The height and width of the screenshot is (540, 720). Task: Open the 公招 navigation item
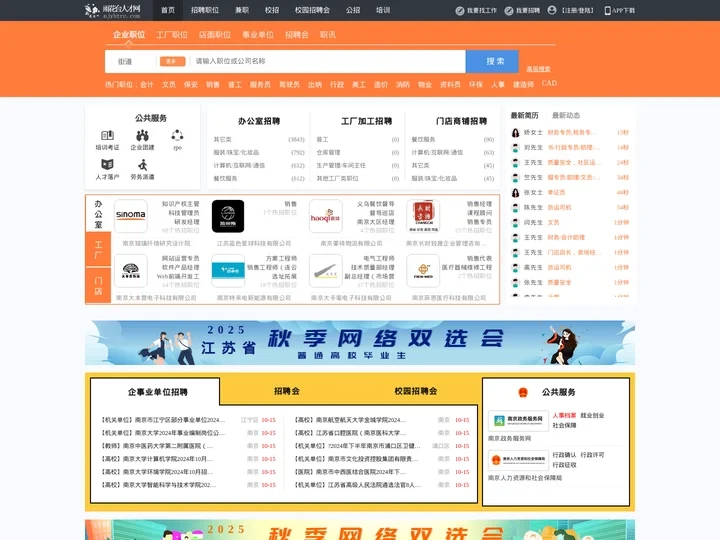pyautogui.click(x=353, y=10)
